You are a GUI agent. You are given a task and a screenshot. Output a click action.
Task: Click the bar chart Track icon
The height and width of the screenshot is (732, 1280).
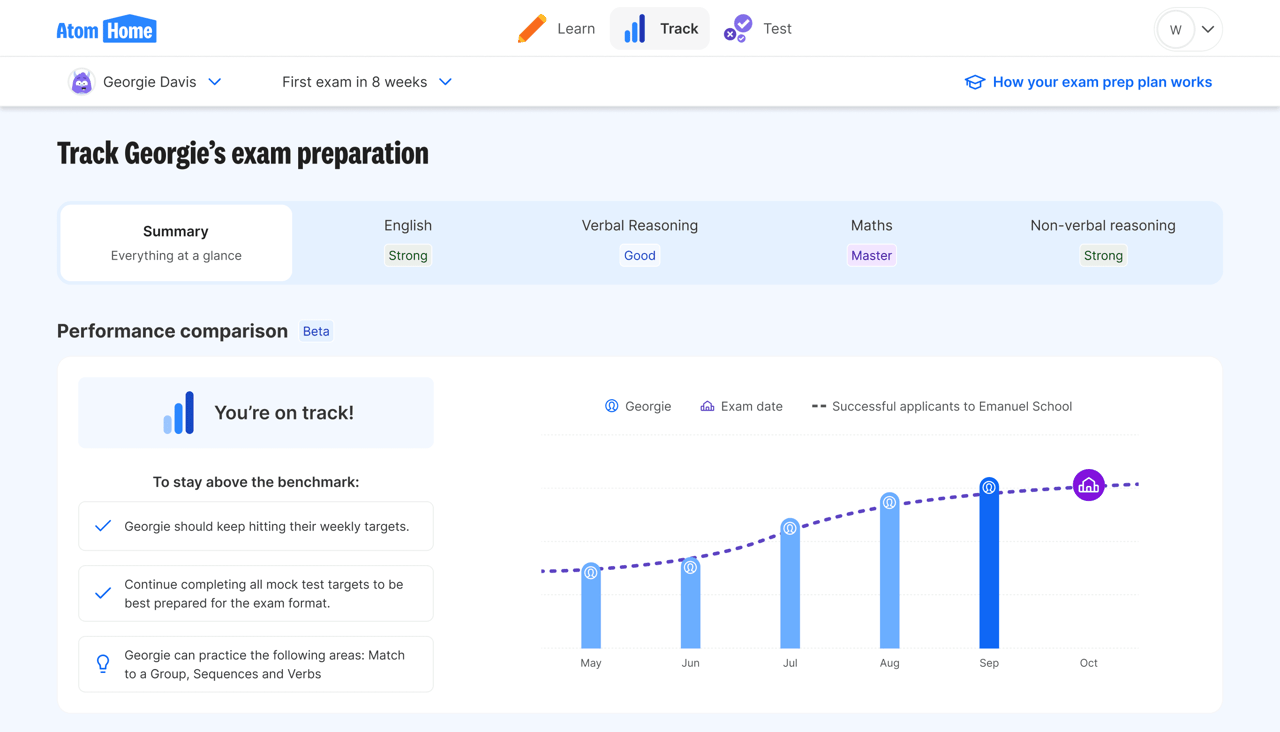(x=635, y=29)
